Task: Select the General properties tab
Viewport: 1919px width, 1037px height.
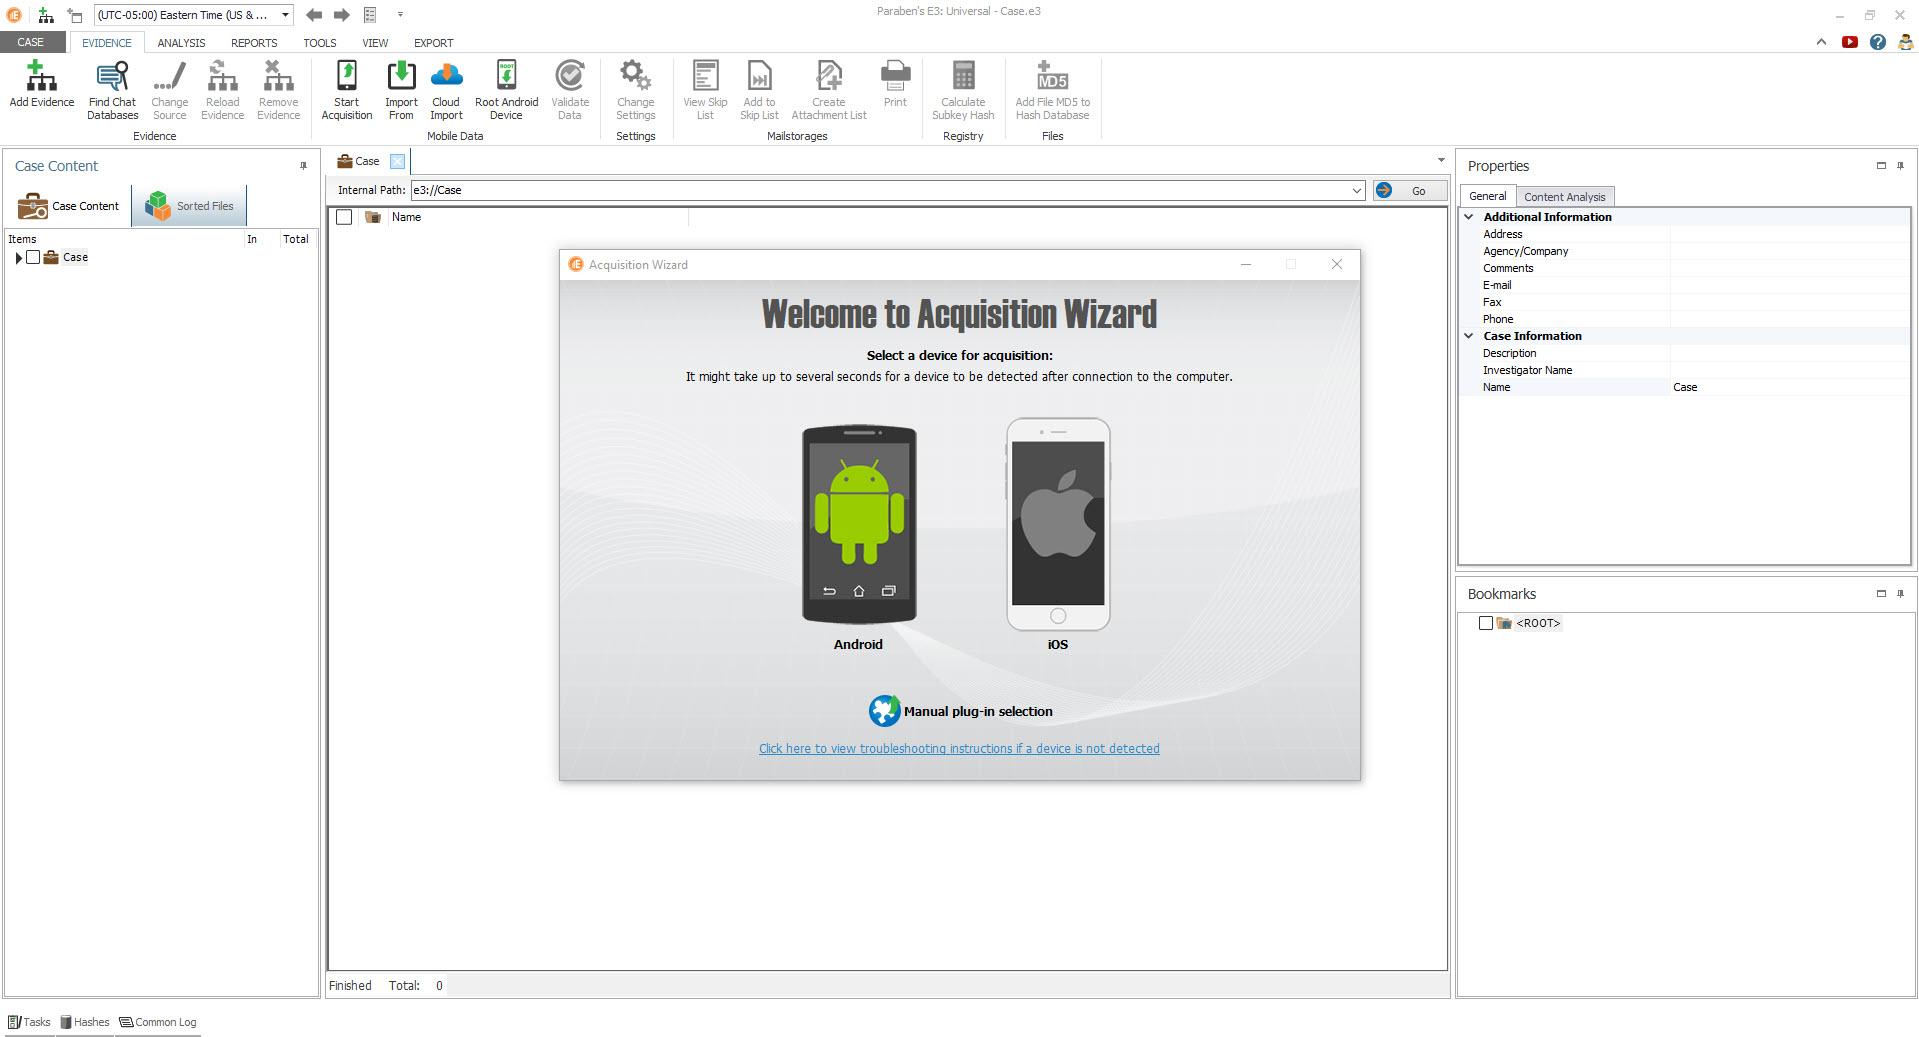Action: (x=1487, y=197)
